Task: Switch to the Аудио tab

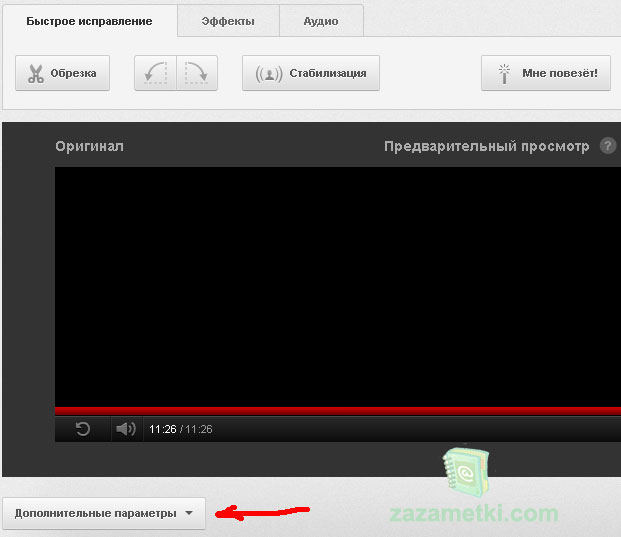Action: (321, 21)
